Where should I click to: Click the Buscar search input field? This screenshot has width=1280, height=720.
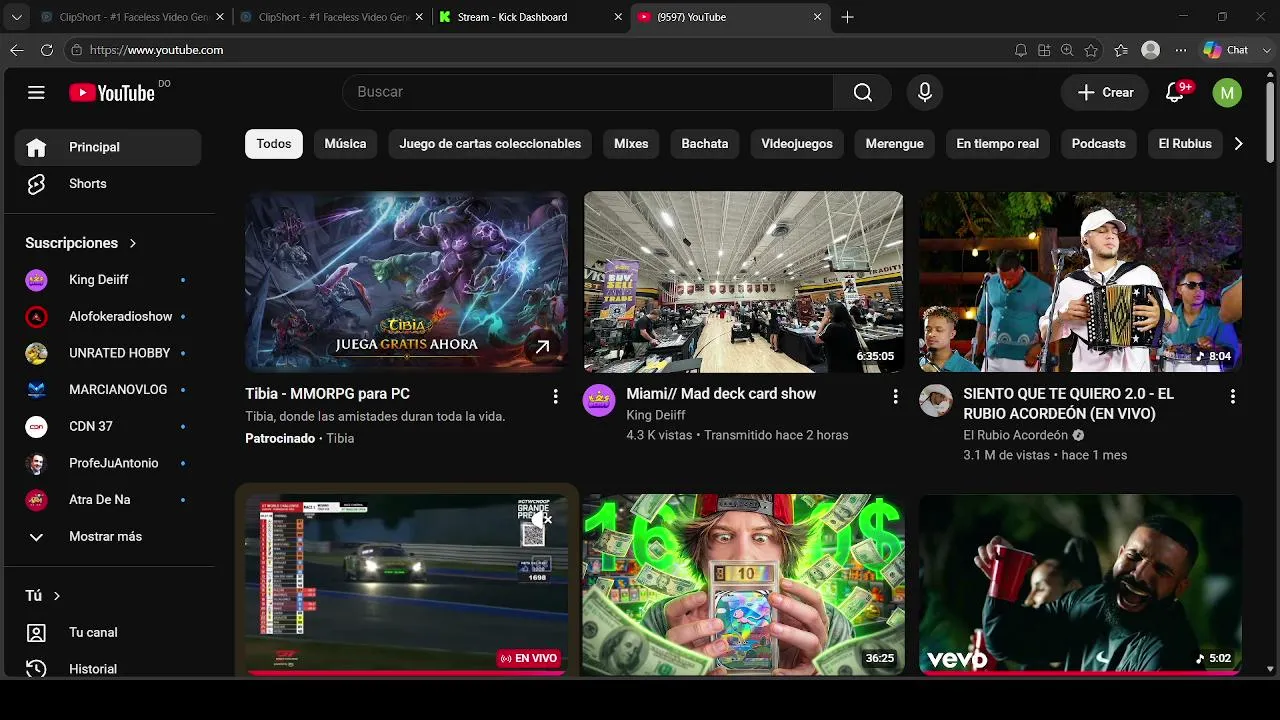pyautogui.click(x=588, y=92)
